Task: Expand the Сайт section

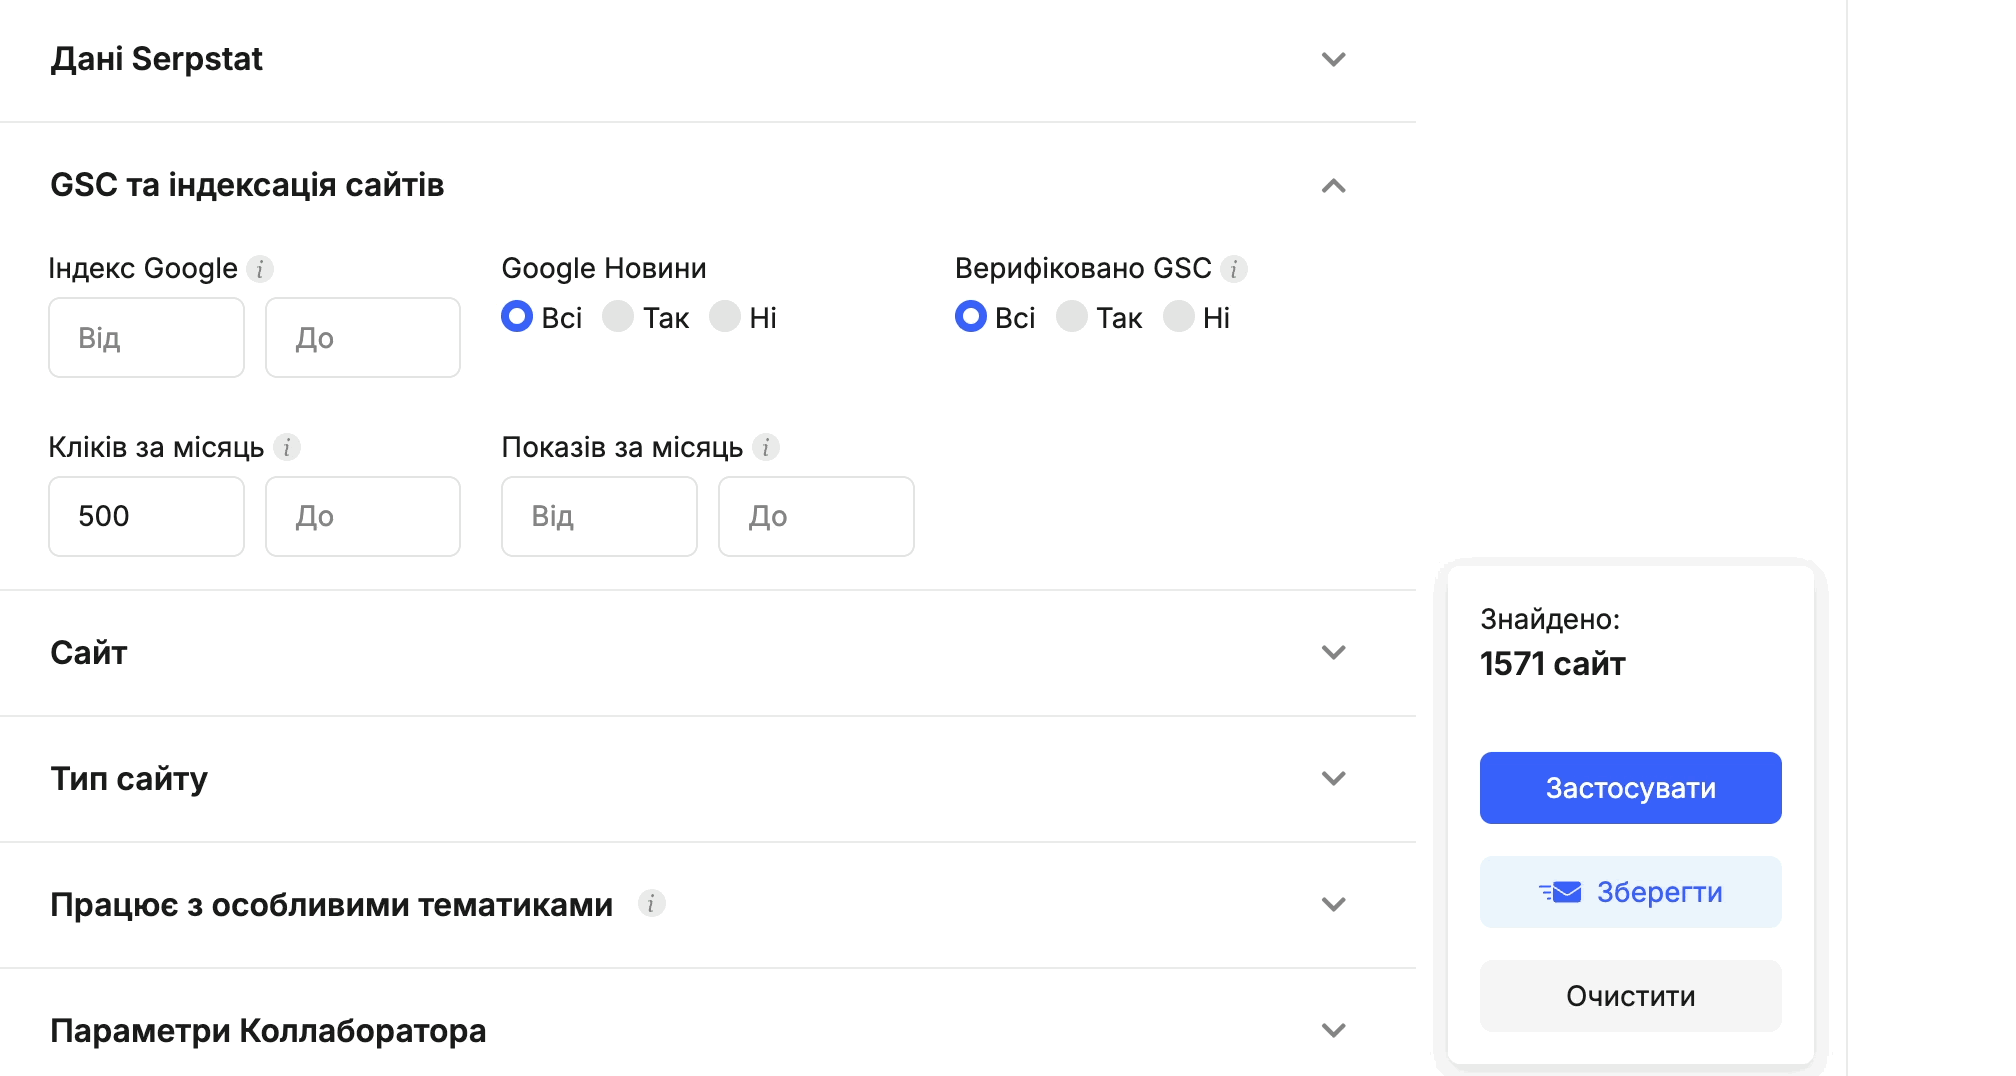Action: (1333, 652)
